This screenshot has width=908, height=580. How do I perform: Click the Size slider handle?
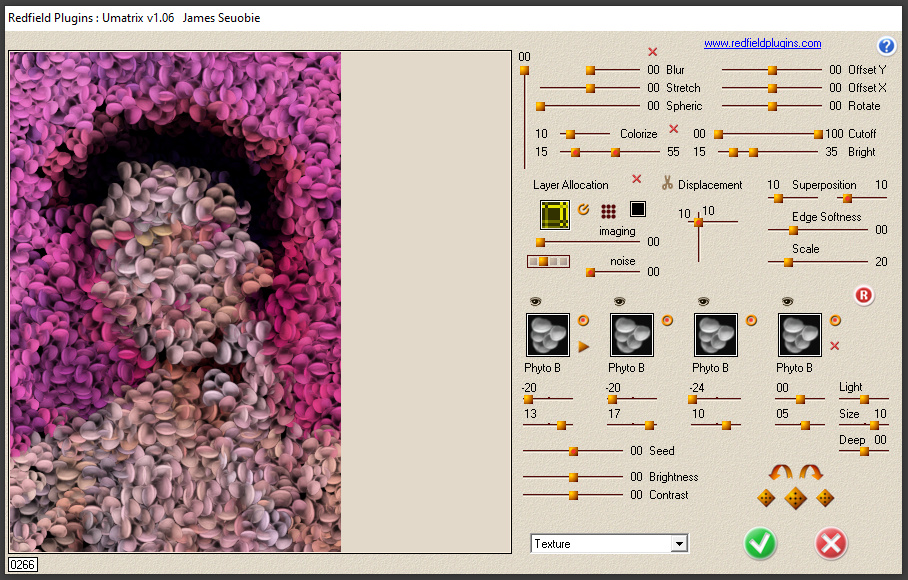click(874, 425)
